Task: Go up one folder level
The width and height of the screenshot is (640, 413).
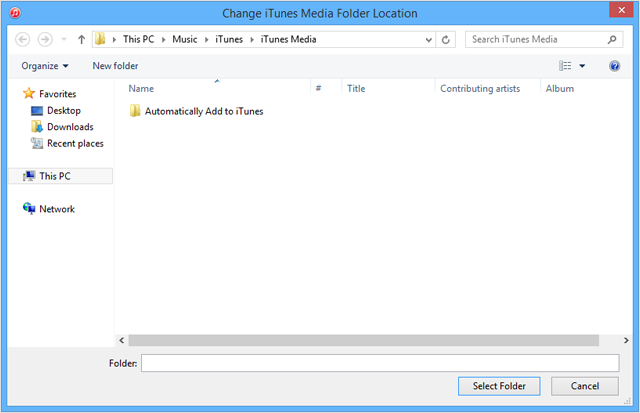Action: (81, 40)
